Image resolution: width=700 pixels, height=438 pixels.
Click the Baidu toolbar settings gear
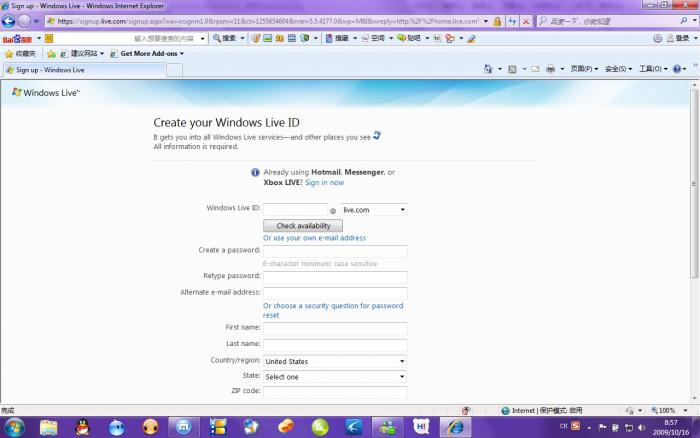point(658,38)
